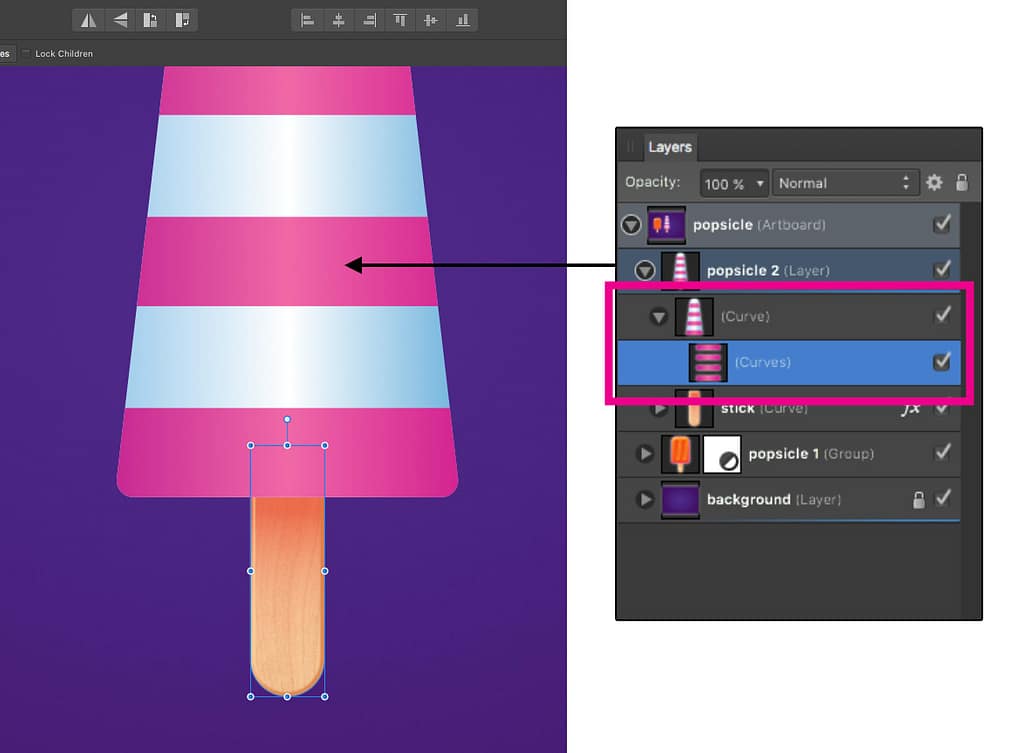Toggle background layer visibility

tap(942, 499)
